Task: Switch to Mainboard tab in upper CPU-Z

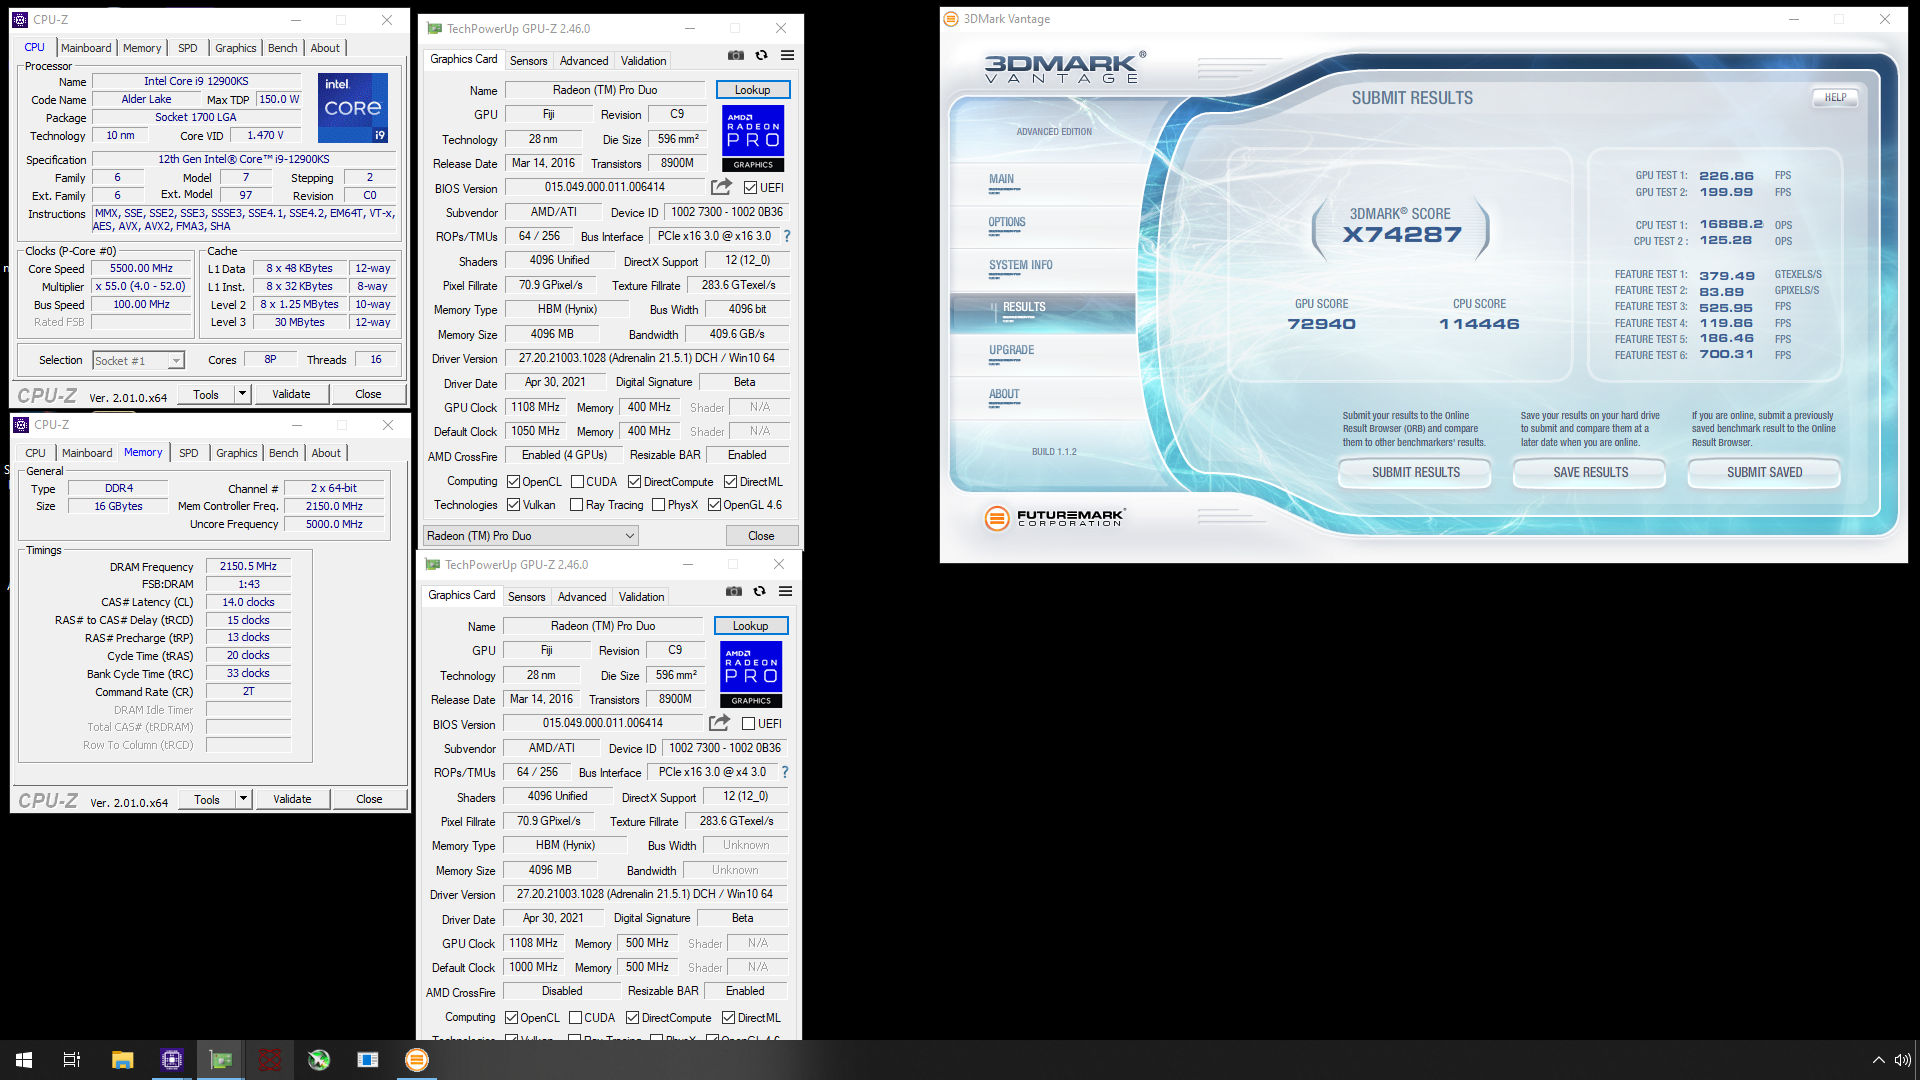Action: 86,48
